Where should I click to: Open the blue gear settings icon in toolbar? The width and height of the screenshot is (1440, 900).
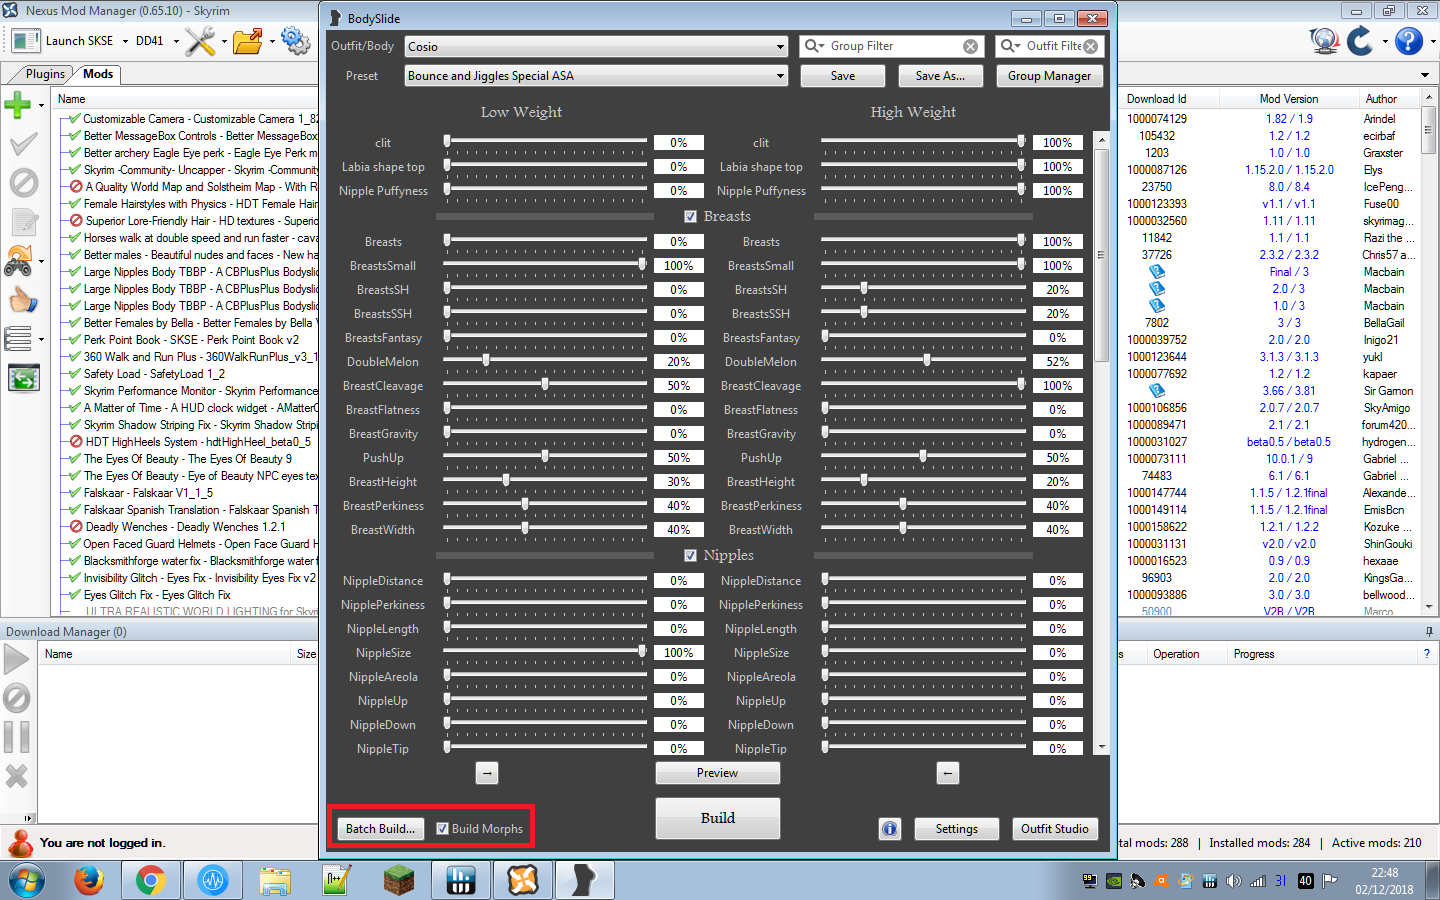tap(295, 40)
